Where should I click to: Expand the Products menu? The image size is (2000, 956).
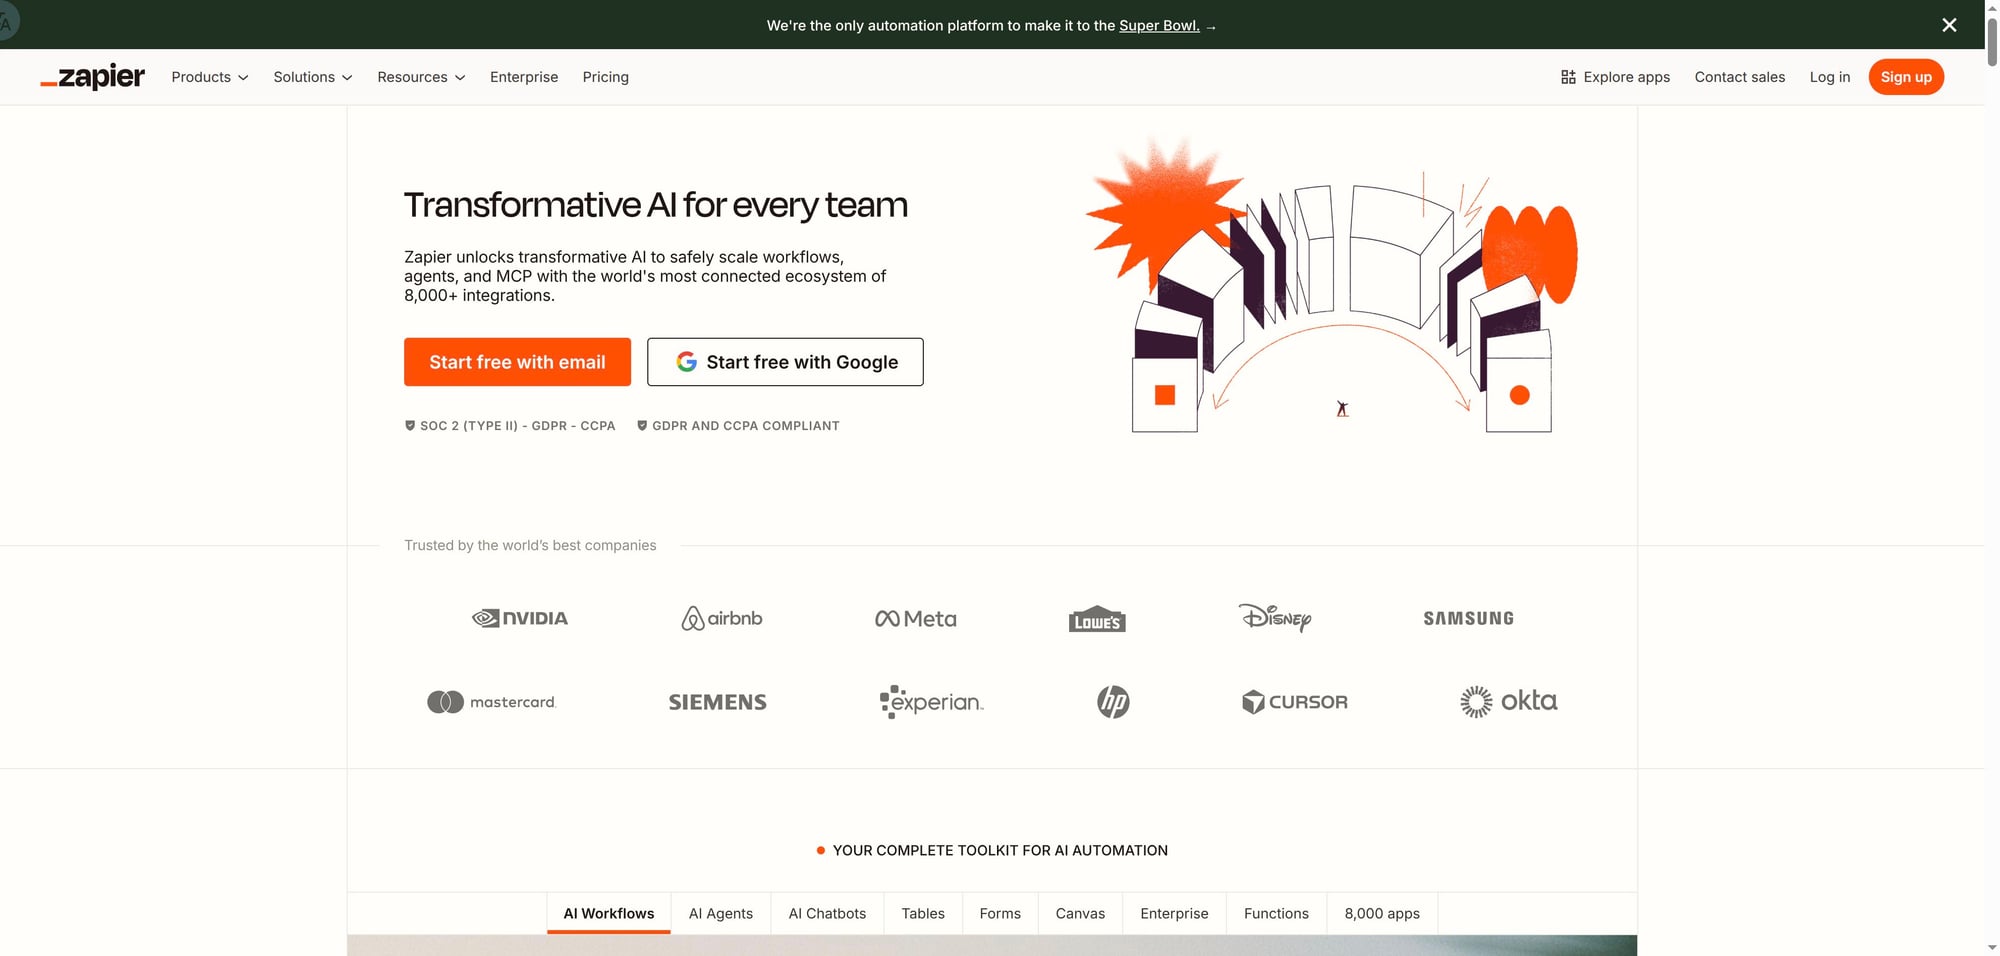pos(209,77)
